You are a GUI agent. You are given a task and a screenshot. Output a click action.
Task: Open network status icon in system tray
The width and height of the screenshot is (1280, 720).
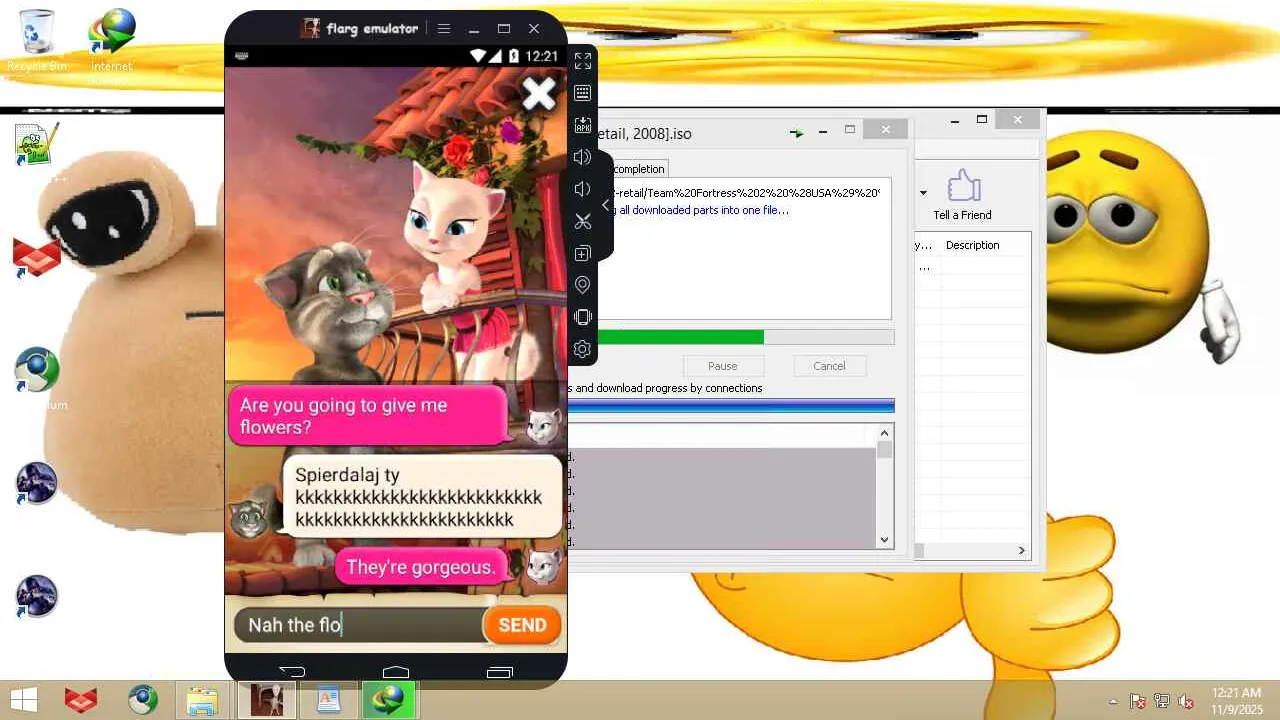click(x=1162, y=701)
